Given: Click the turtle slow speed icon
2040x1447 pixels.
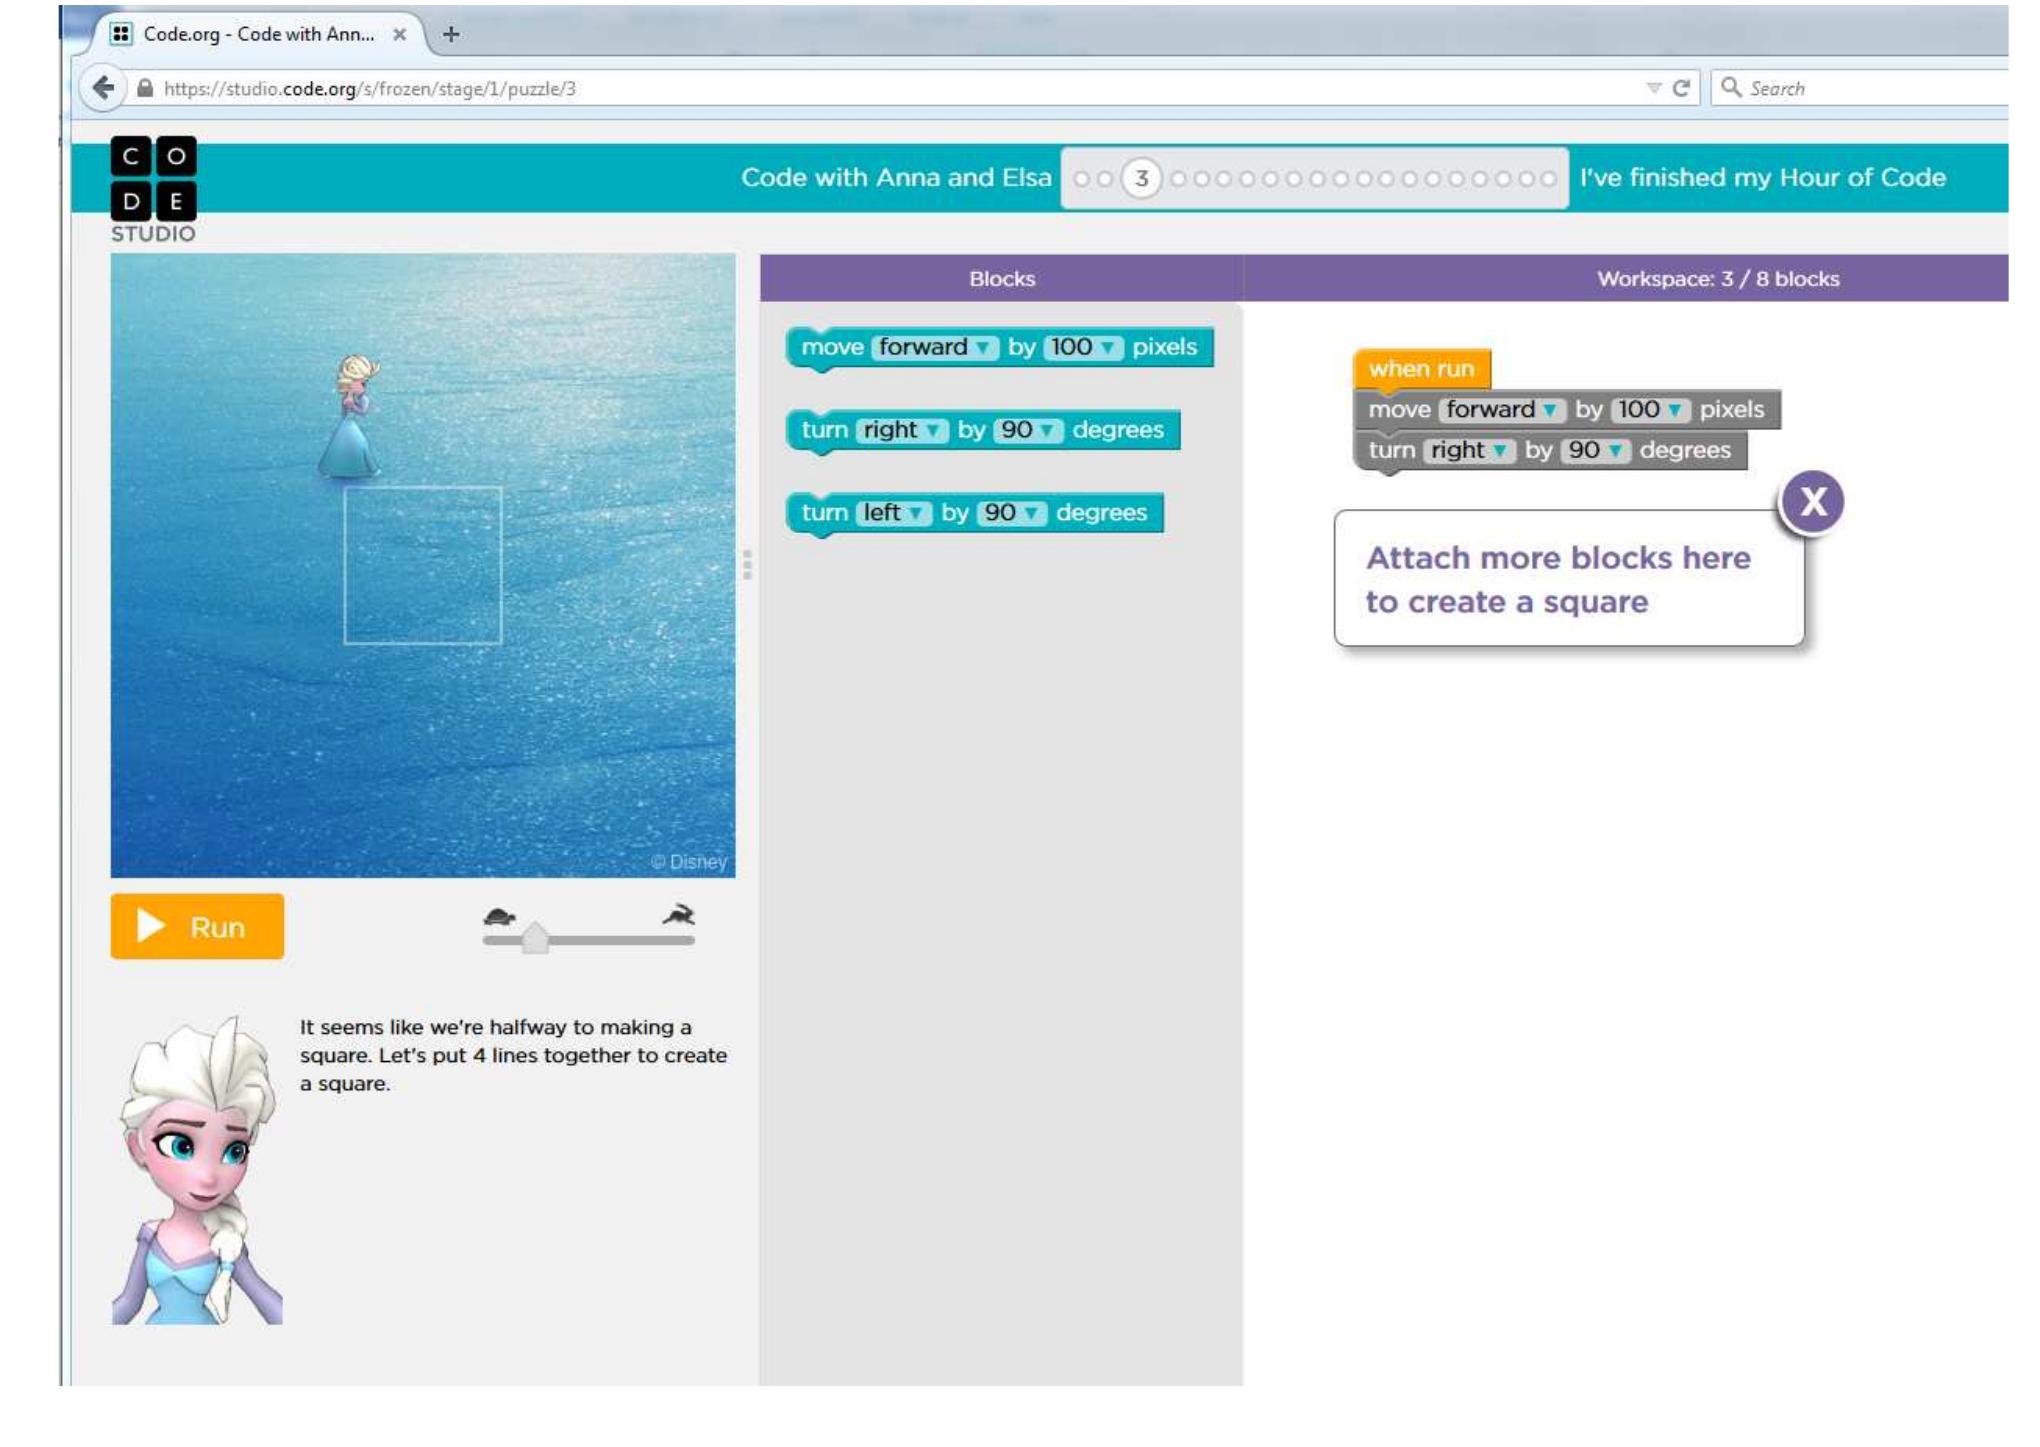Looking at the screenshot, I should pos(499,916).
